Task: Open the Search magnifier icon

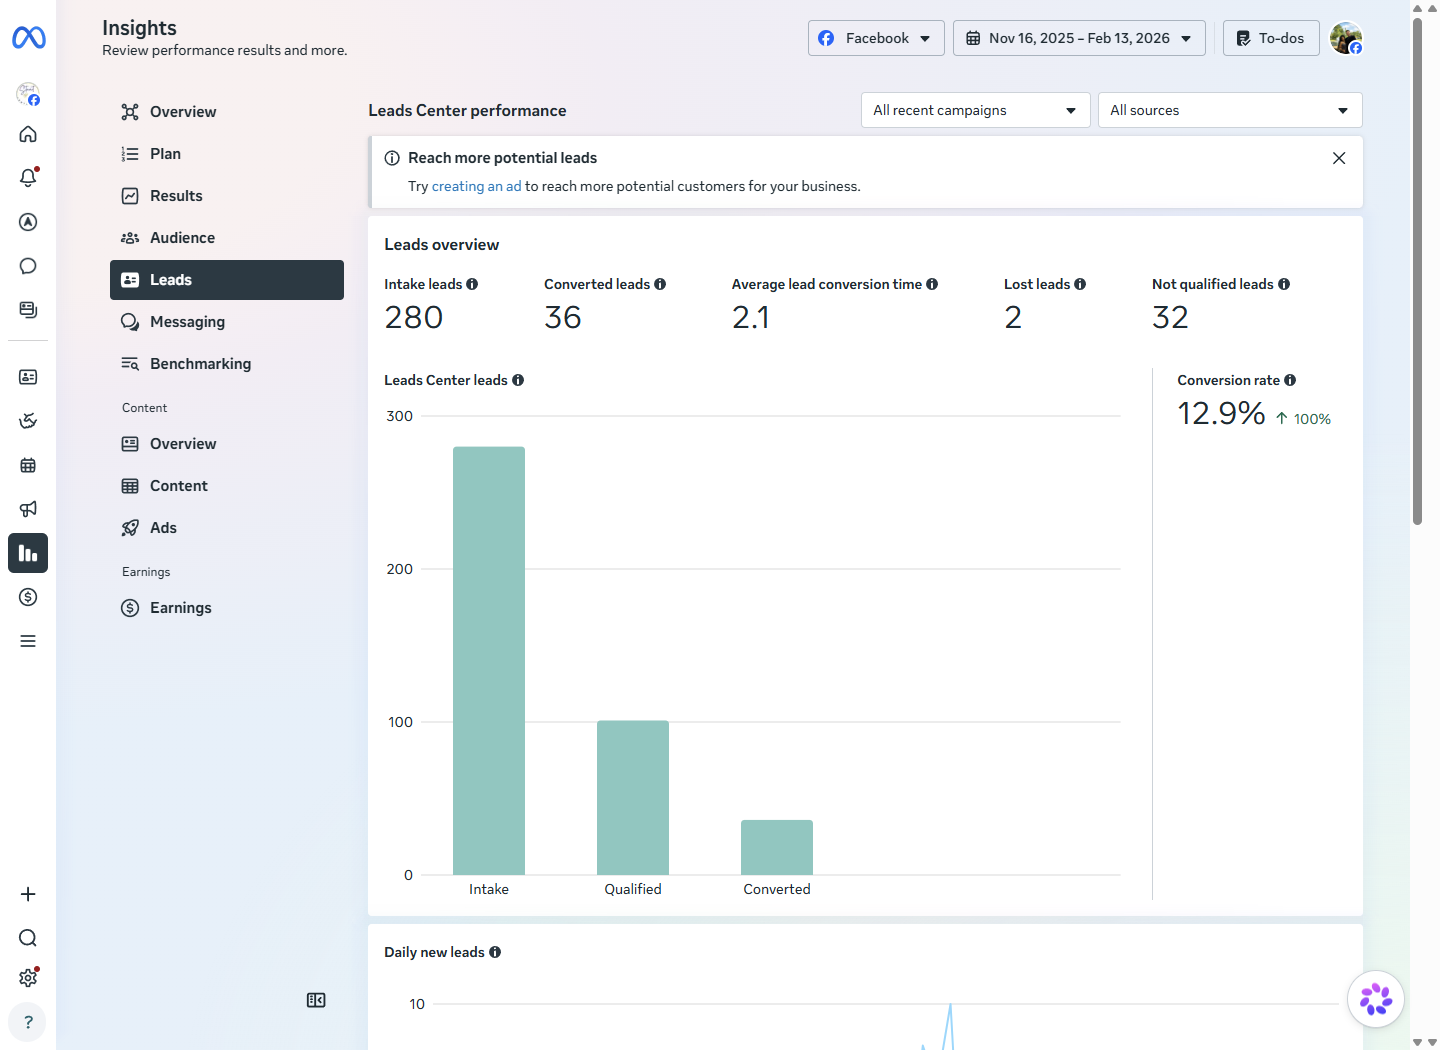Action: tap(28, 938)
